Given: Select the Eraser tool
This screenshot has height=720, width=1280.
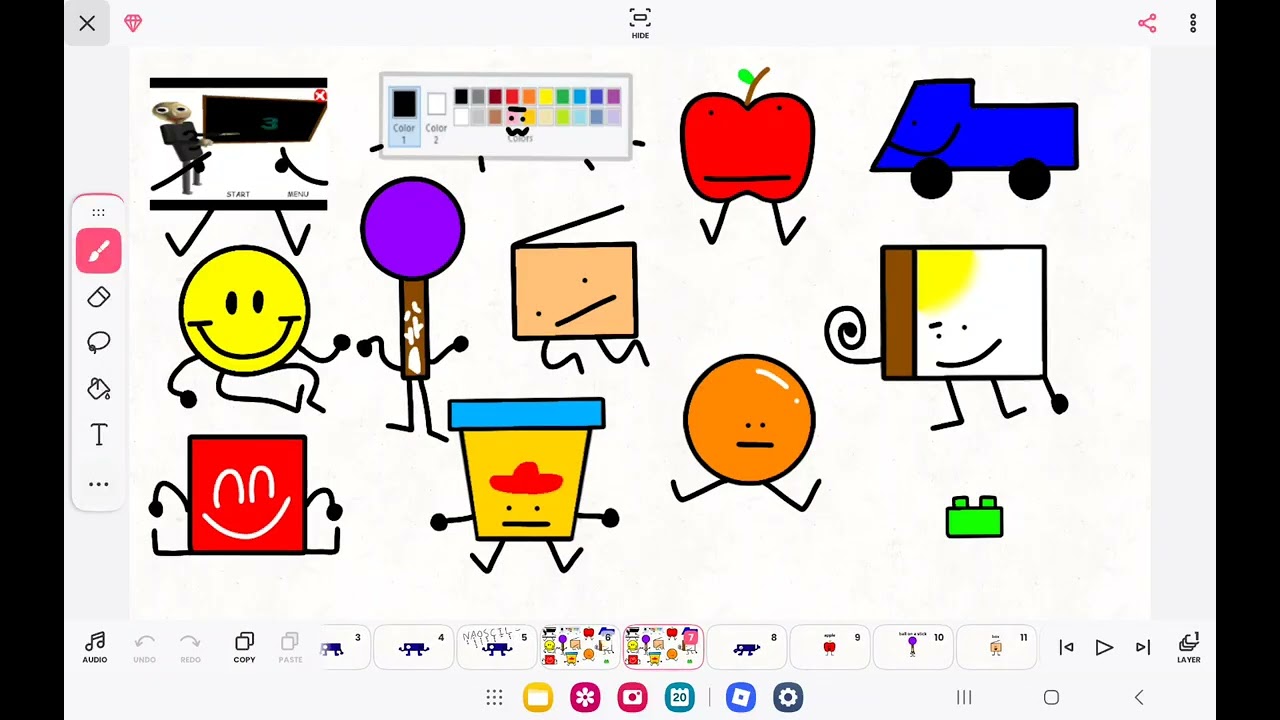Looking at the screenshot, I should [98, 297].
